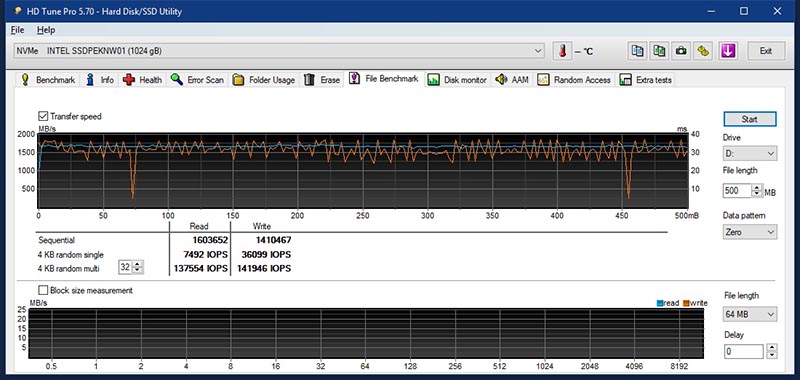
Task: Open the Disk monitor tab
Action: coord(457,80)
